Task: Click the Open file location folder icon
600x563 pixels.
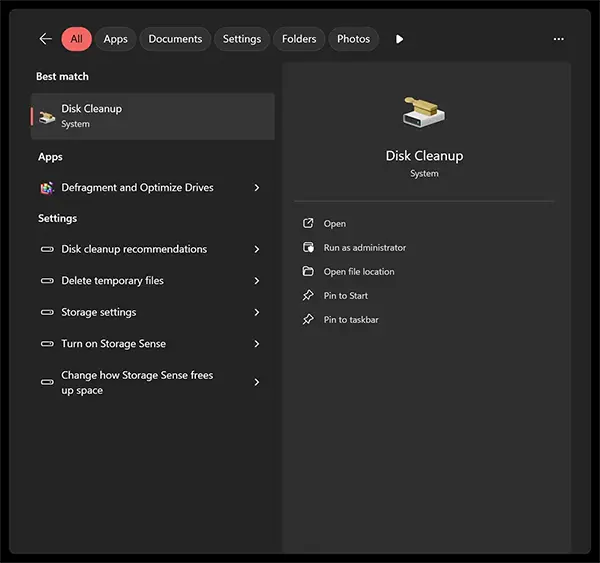Action: click(x=309, y=272)
